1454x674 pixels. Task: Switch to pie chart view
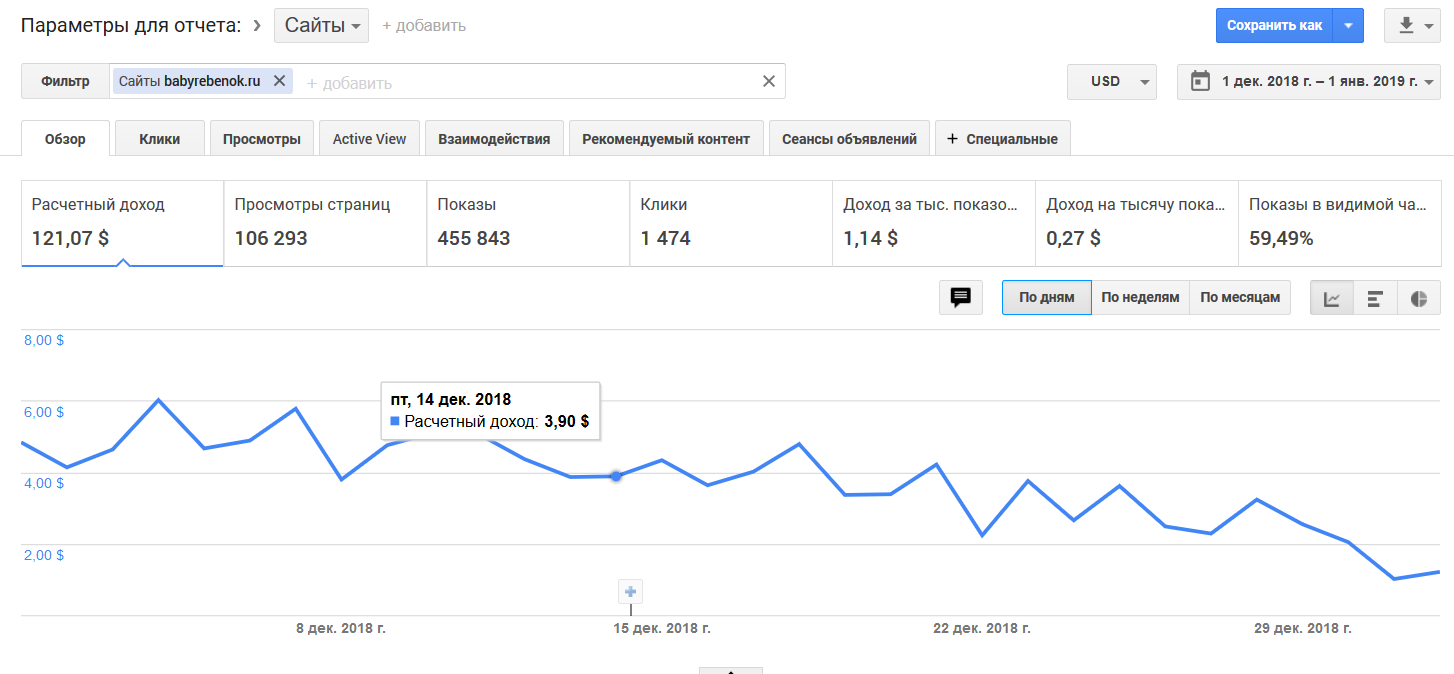pyautogui.click(x=1418, y=298)
